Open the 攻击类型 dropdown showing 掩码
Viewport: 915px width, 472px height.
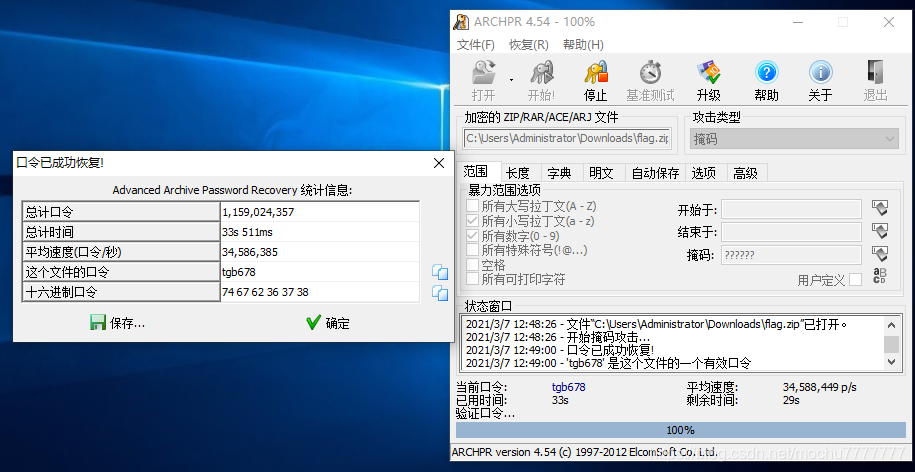794,139
